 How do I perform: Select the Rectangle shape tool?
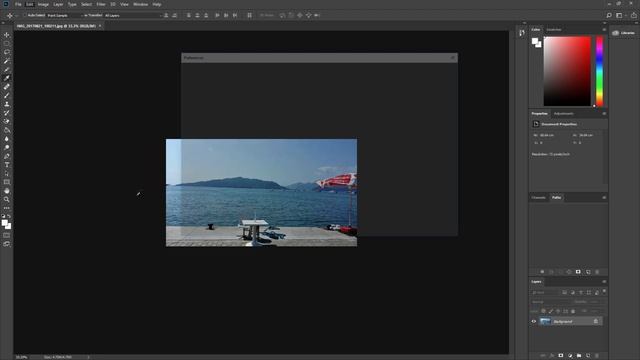pos(7,182)
